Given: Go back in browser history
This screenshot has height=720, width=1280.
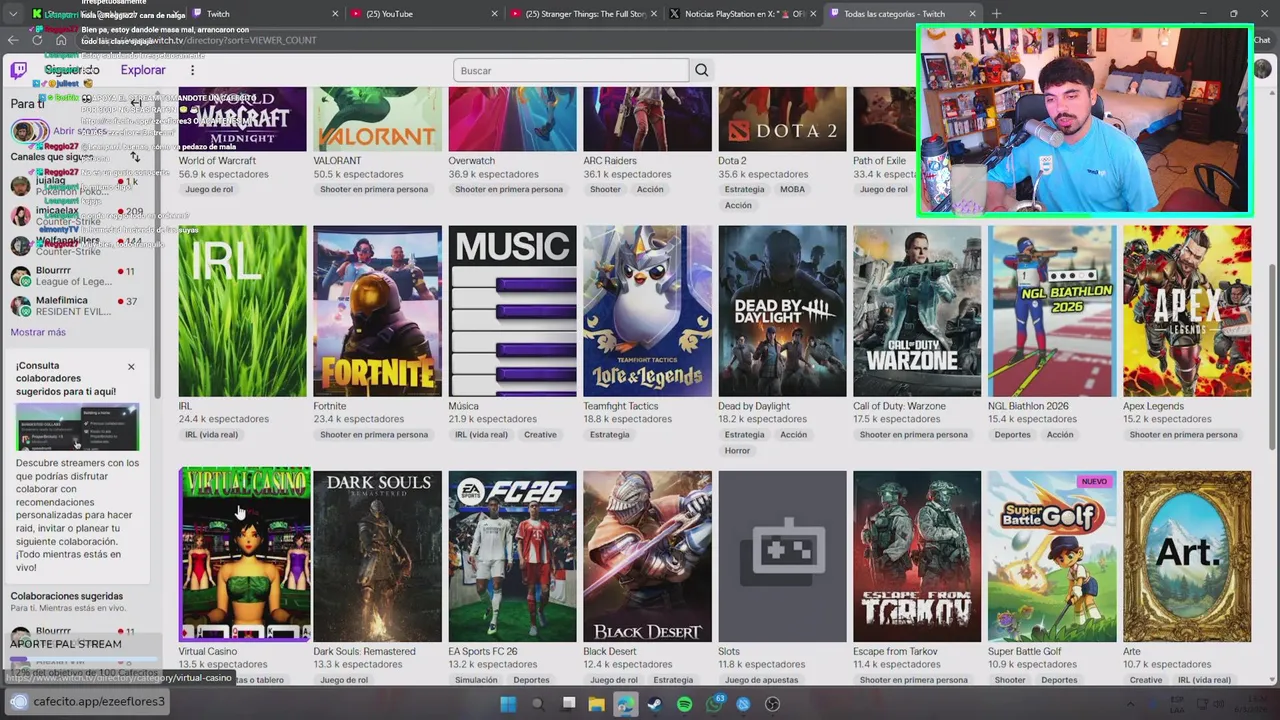Looking at the screenshot, I should 12,40.
